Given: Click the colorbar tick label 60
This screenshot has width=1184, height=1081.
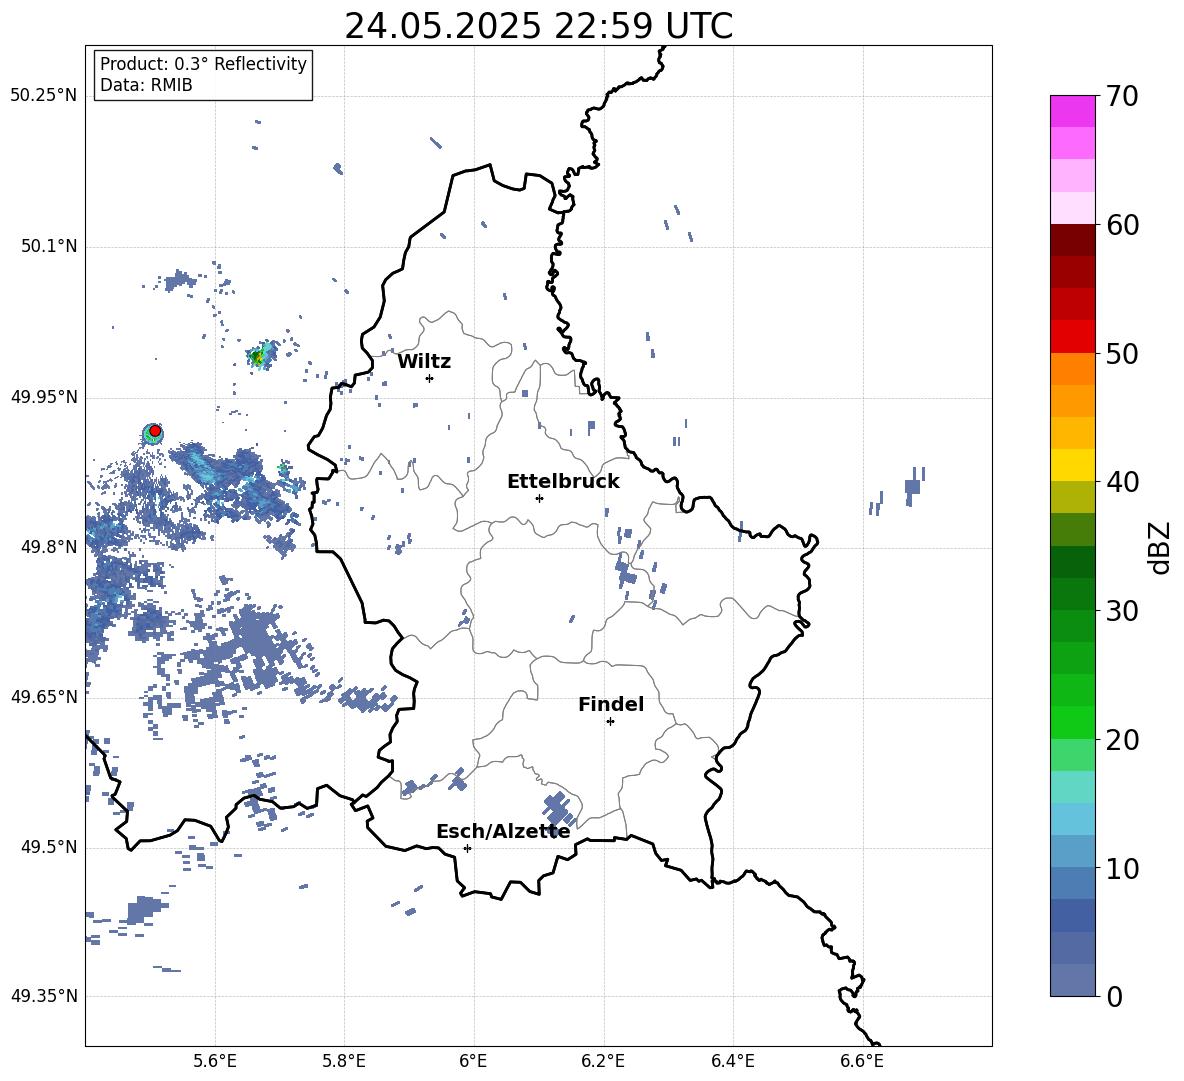Looking at the screenshot, I should (1122, 225).
